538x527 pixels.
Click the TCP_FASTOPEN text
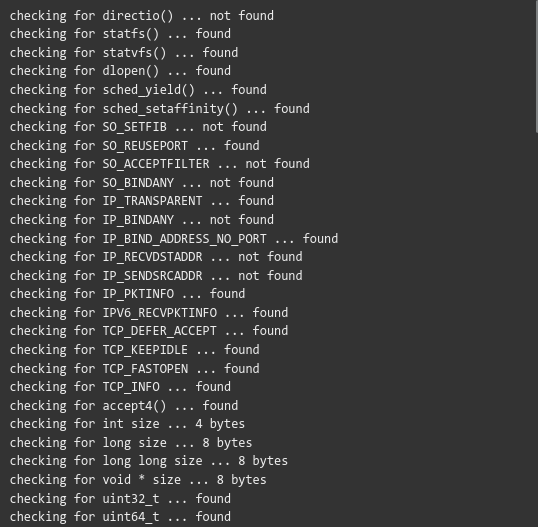[145, 369]
